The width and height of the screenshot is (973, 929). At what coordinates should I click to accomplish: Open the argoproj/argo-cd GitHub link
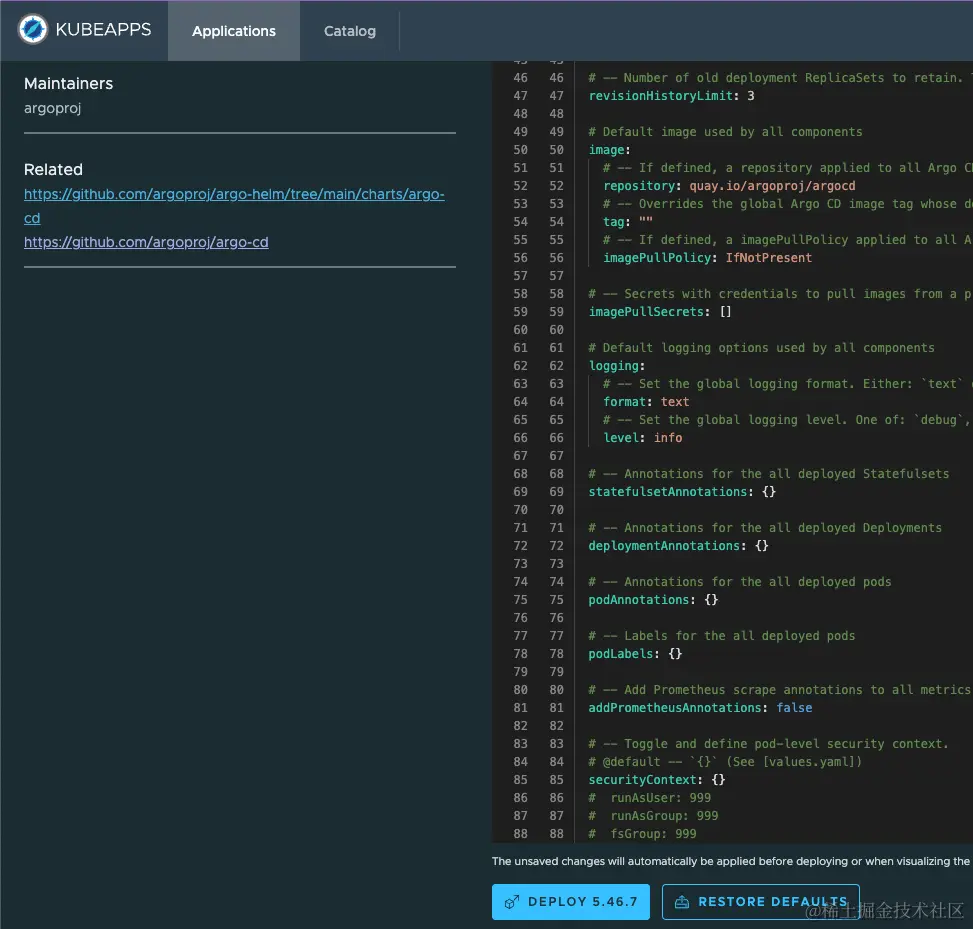tap(146, 242)
